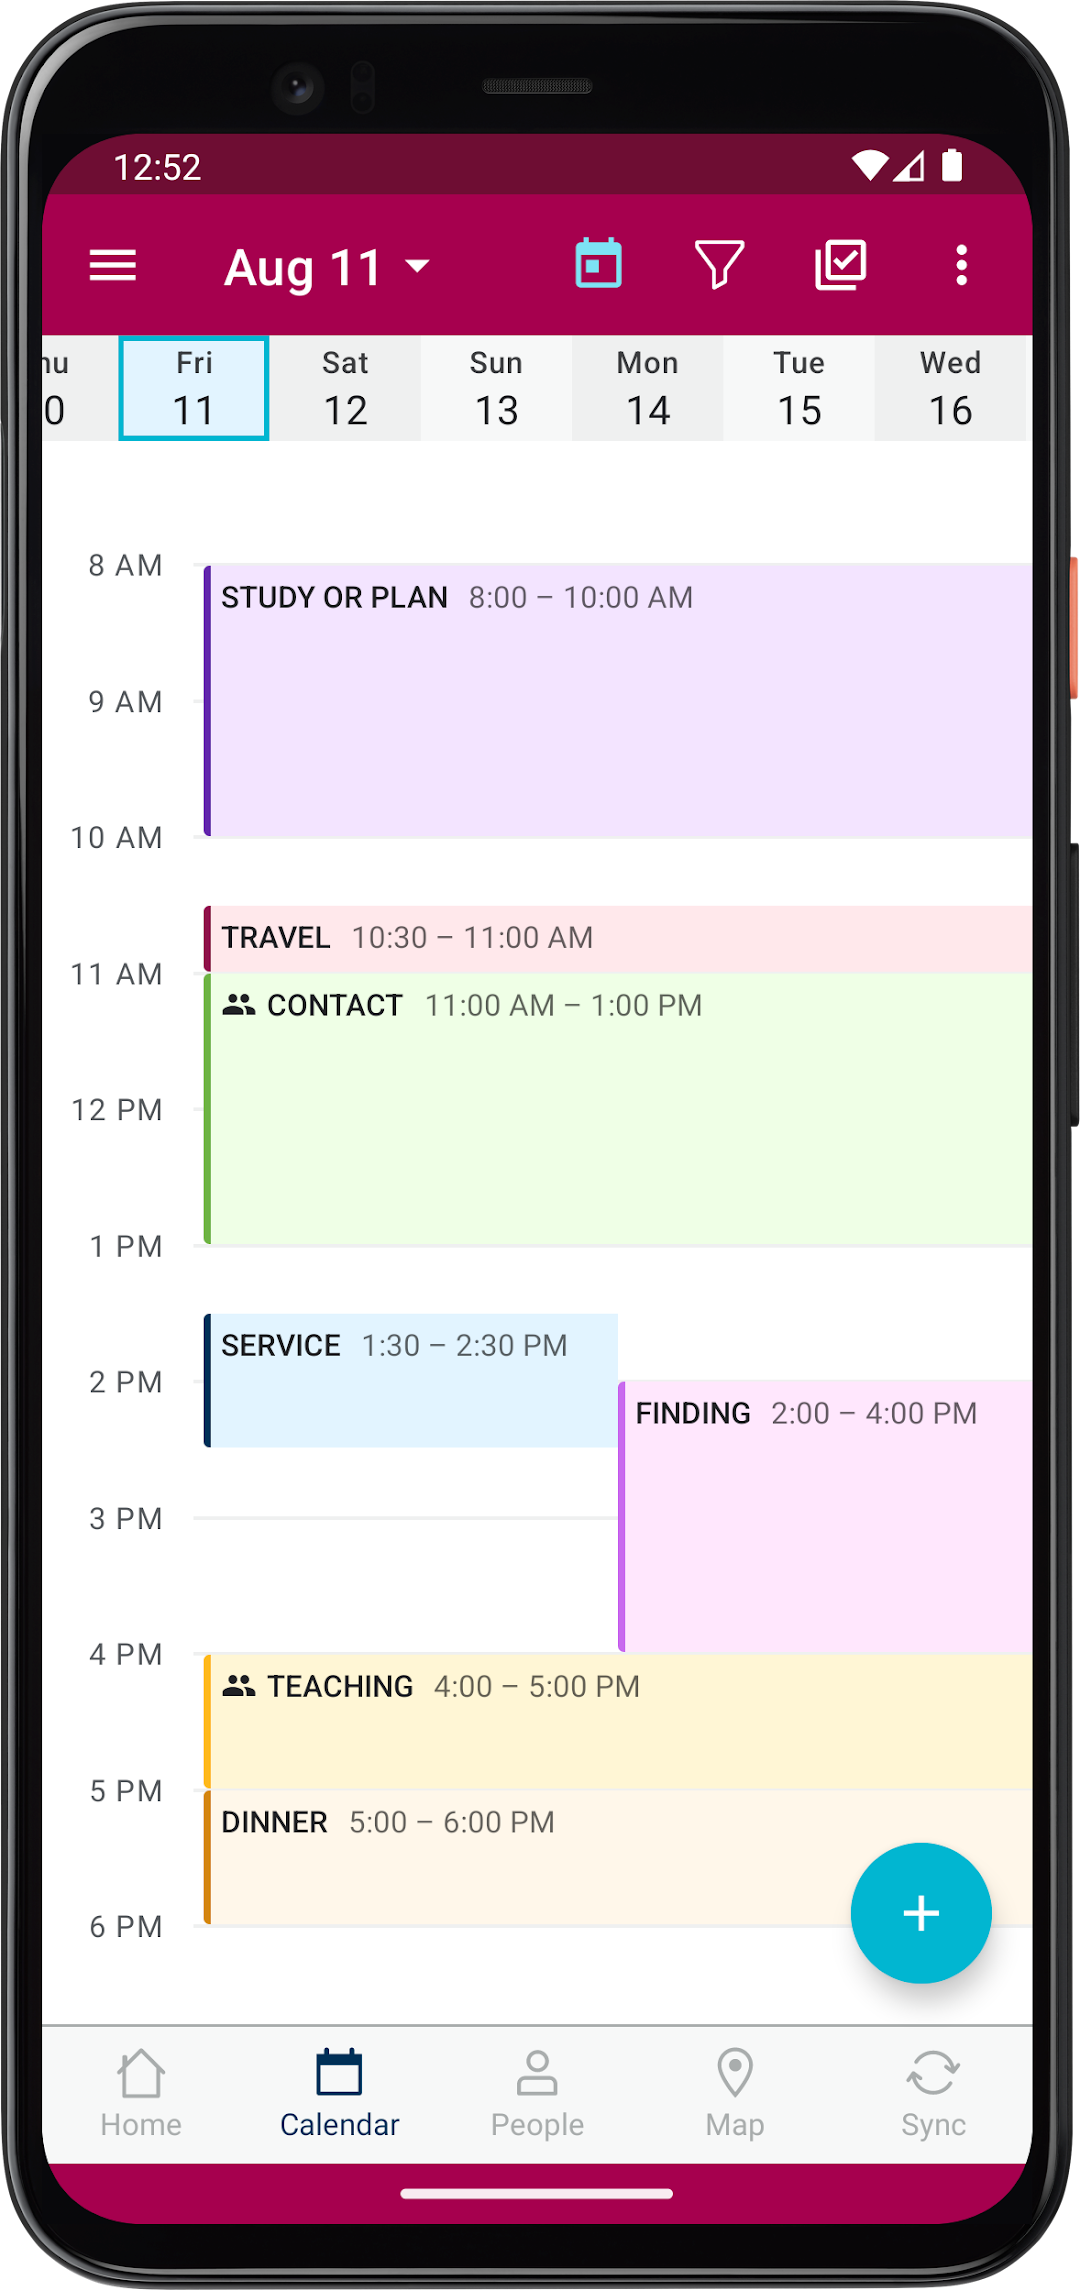Open the TRAVEL 10:30 event
This screenshot has height=2290, width=1080.
click(618, 938)
